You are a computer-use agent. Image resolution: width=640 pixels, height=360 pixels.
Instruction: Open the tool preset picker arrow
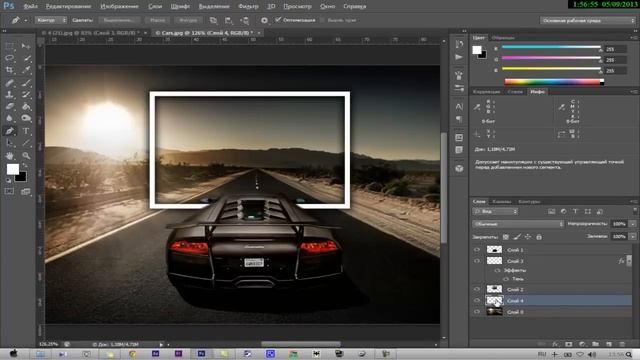(26, 20)
